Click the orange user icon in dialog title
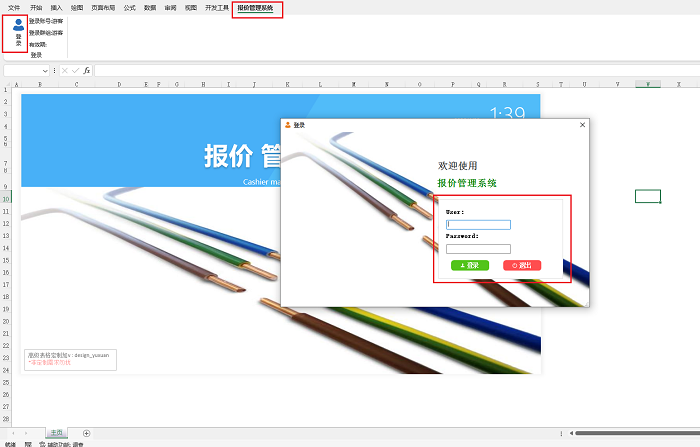The height and width of the screenshot is (447, 700). pyautogui.click(x=288, y=125)
